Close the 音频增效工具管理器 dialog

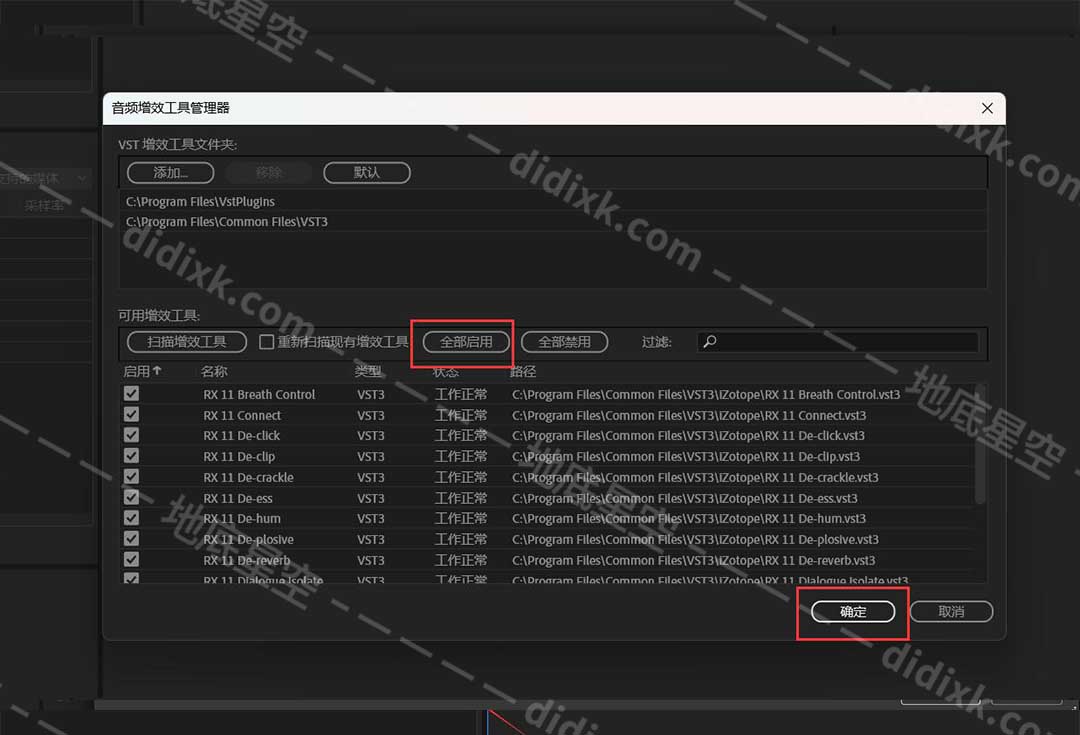[x=987, y=108]
